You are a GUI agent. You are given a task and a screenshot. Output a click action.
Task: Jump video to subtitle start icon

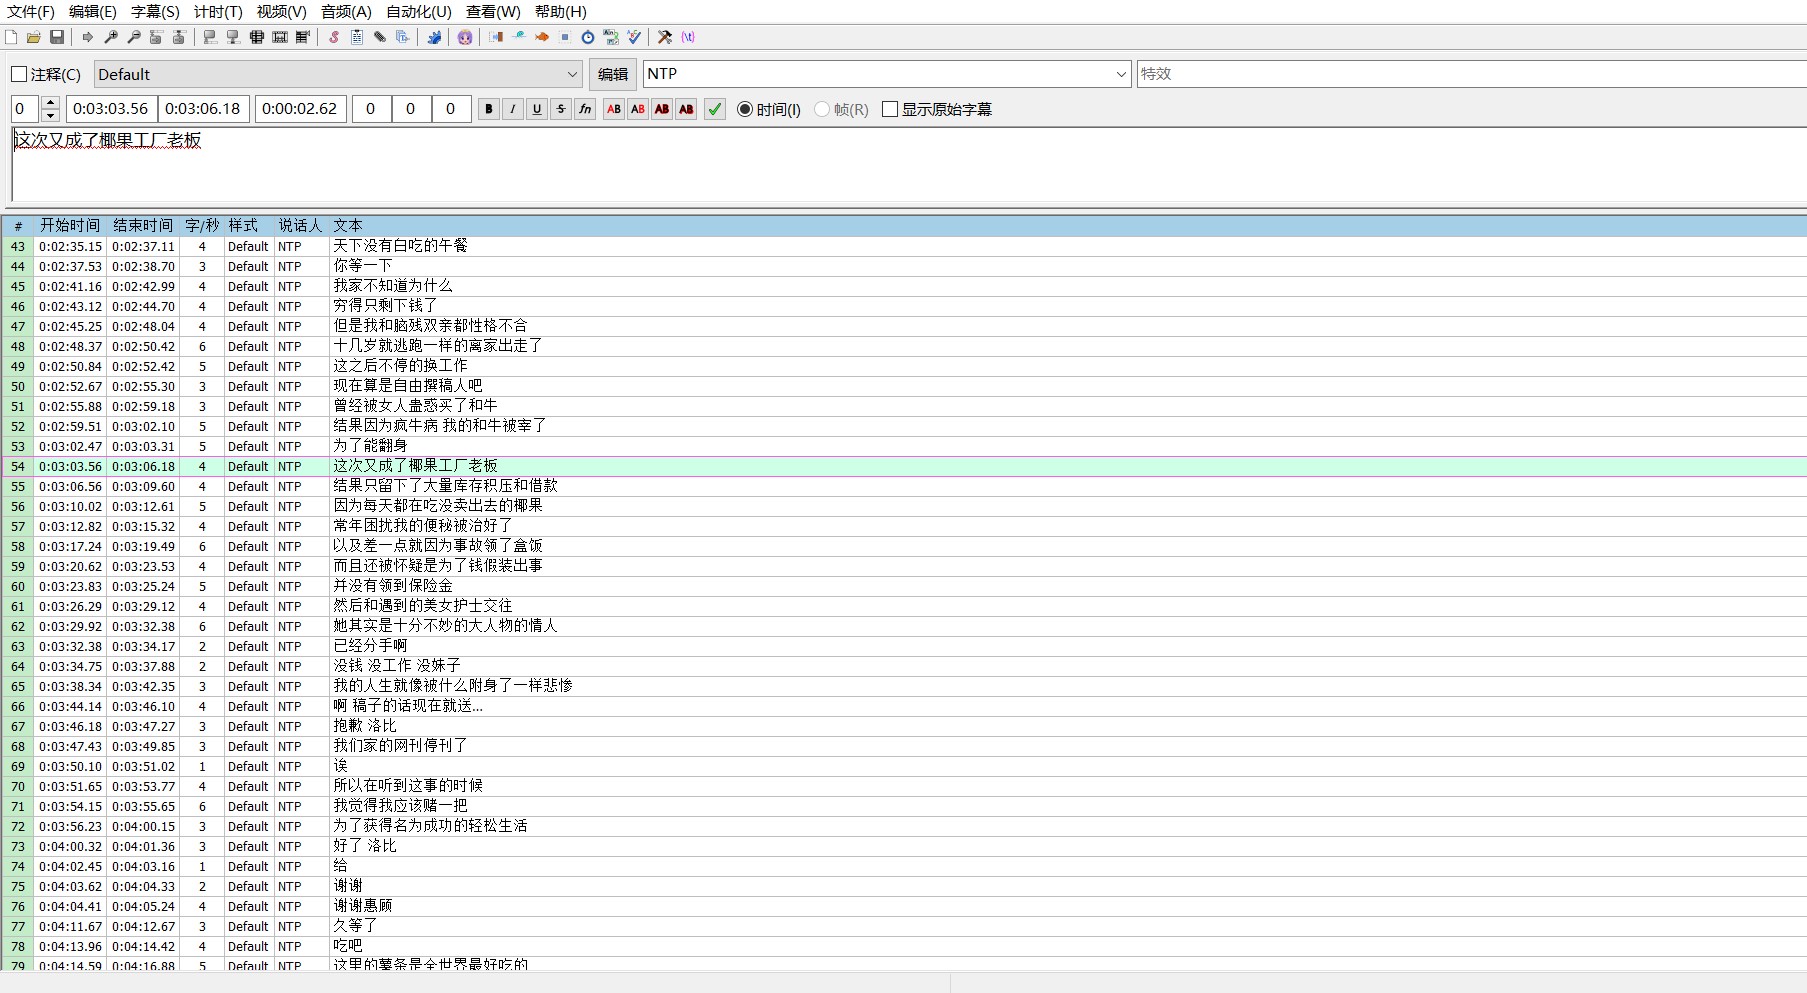click(x=156, y=37)
